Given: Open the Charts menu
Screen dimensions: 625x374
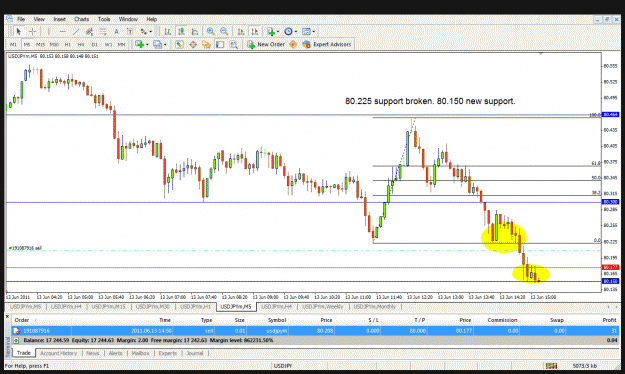Looking at the screenshot, I should point(82,19).
